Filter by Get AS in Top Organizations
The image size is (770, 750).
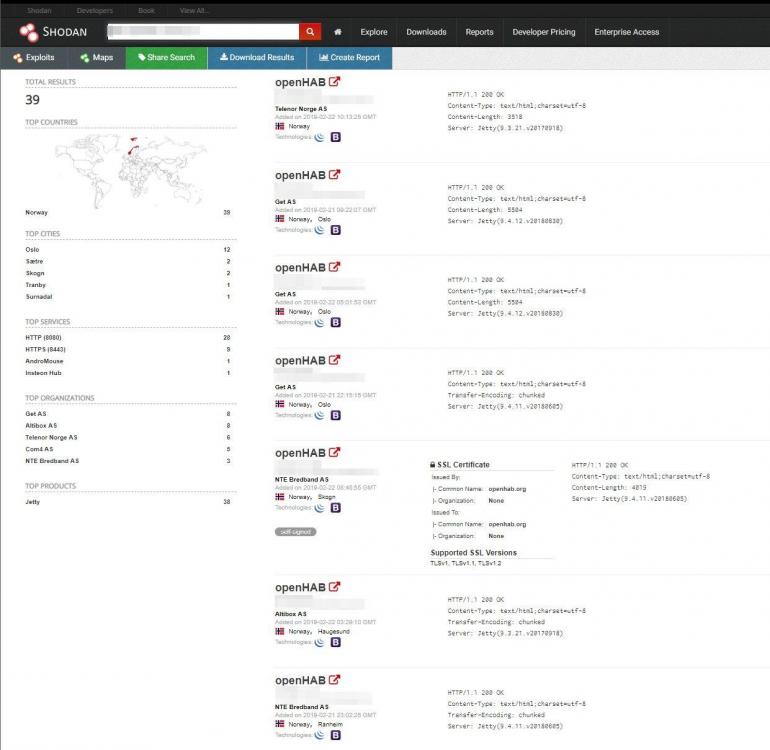[35, 414]
